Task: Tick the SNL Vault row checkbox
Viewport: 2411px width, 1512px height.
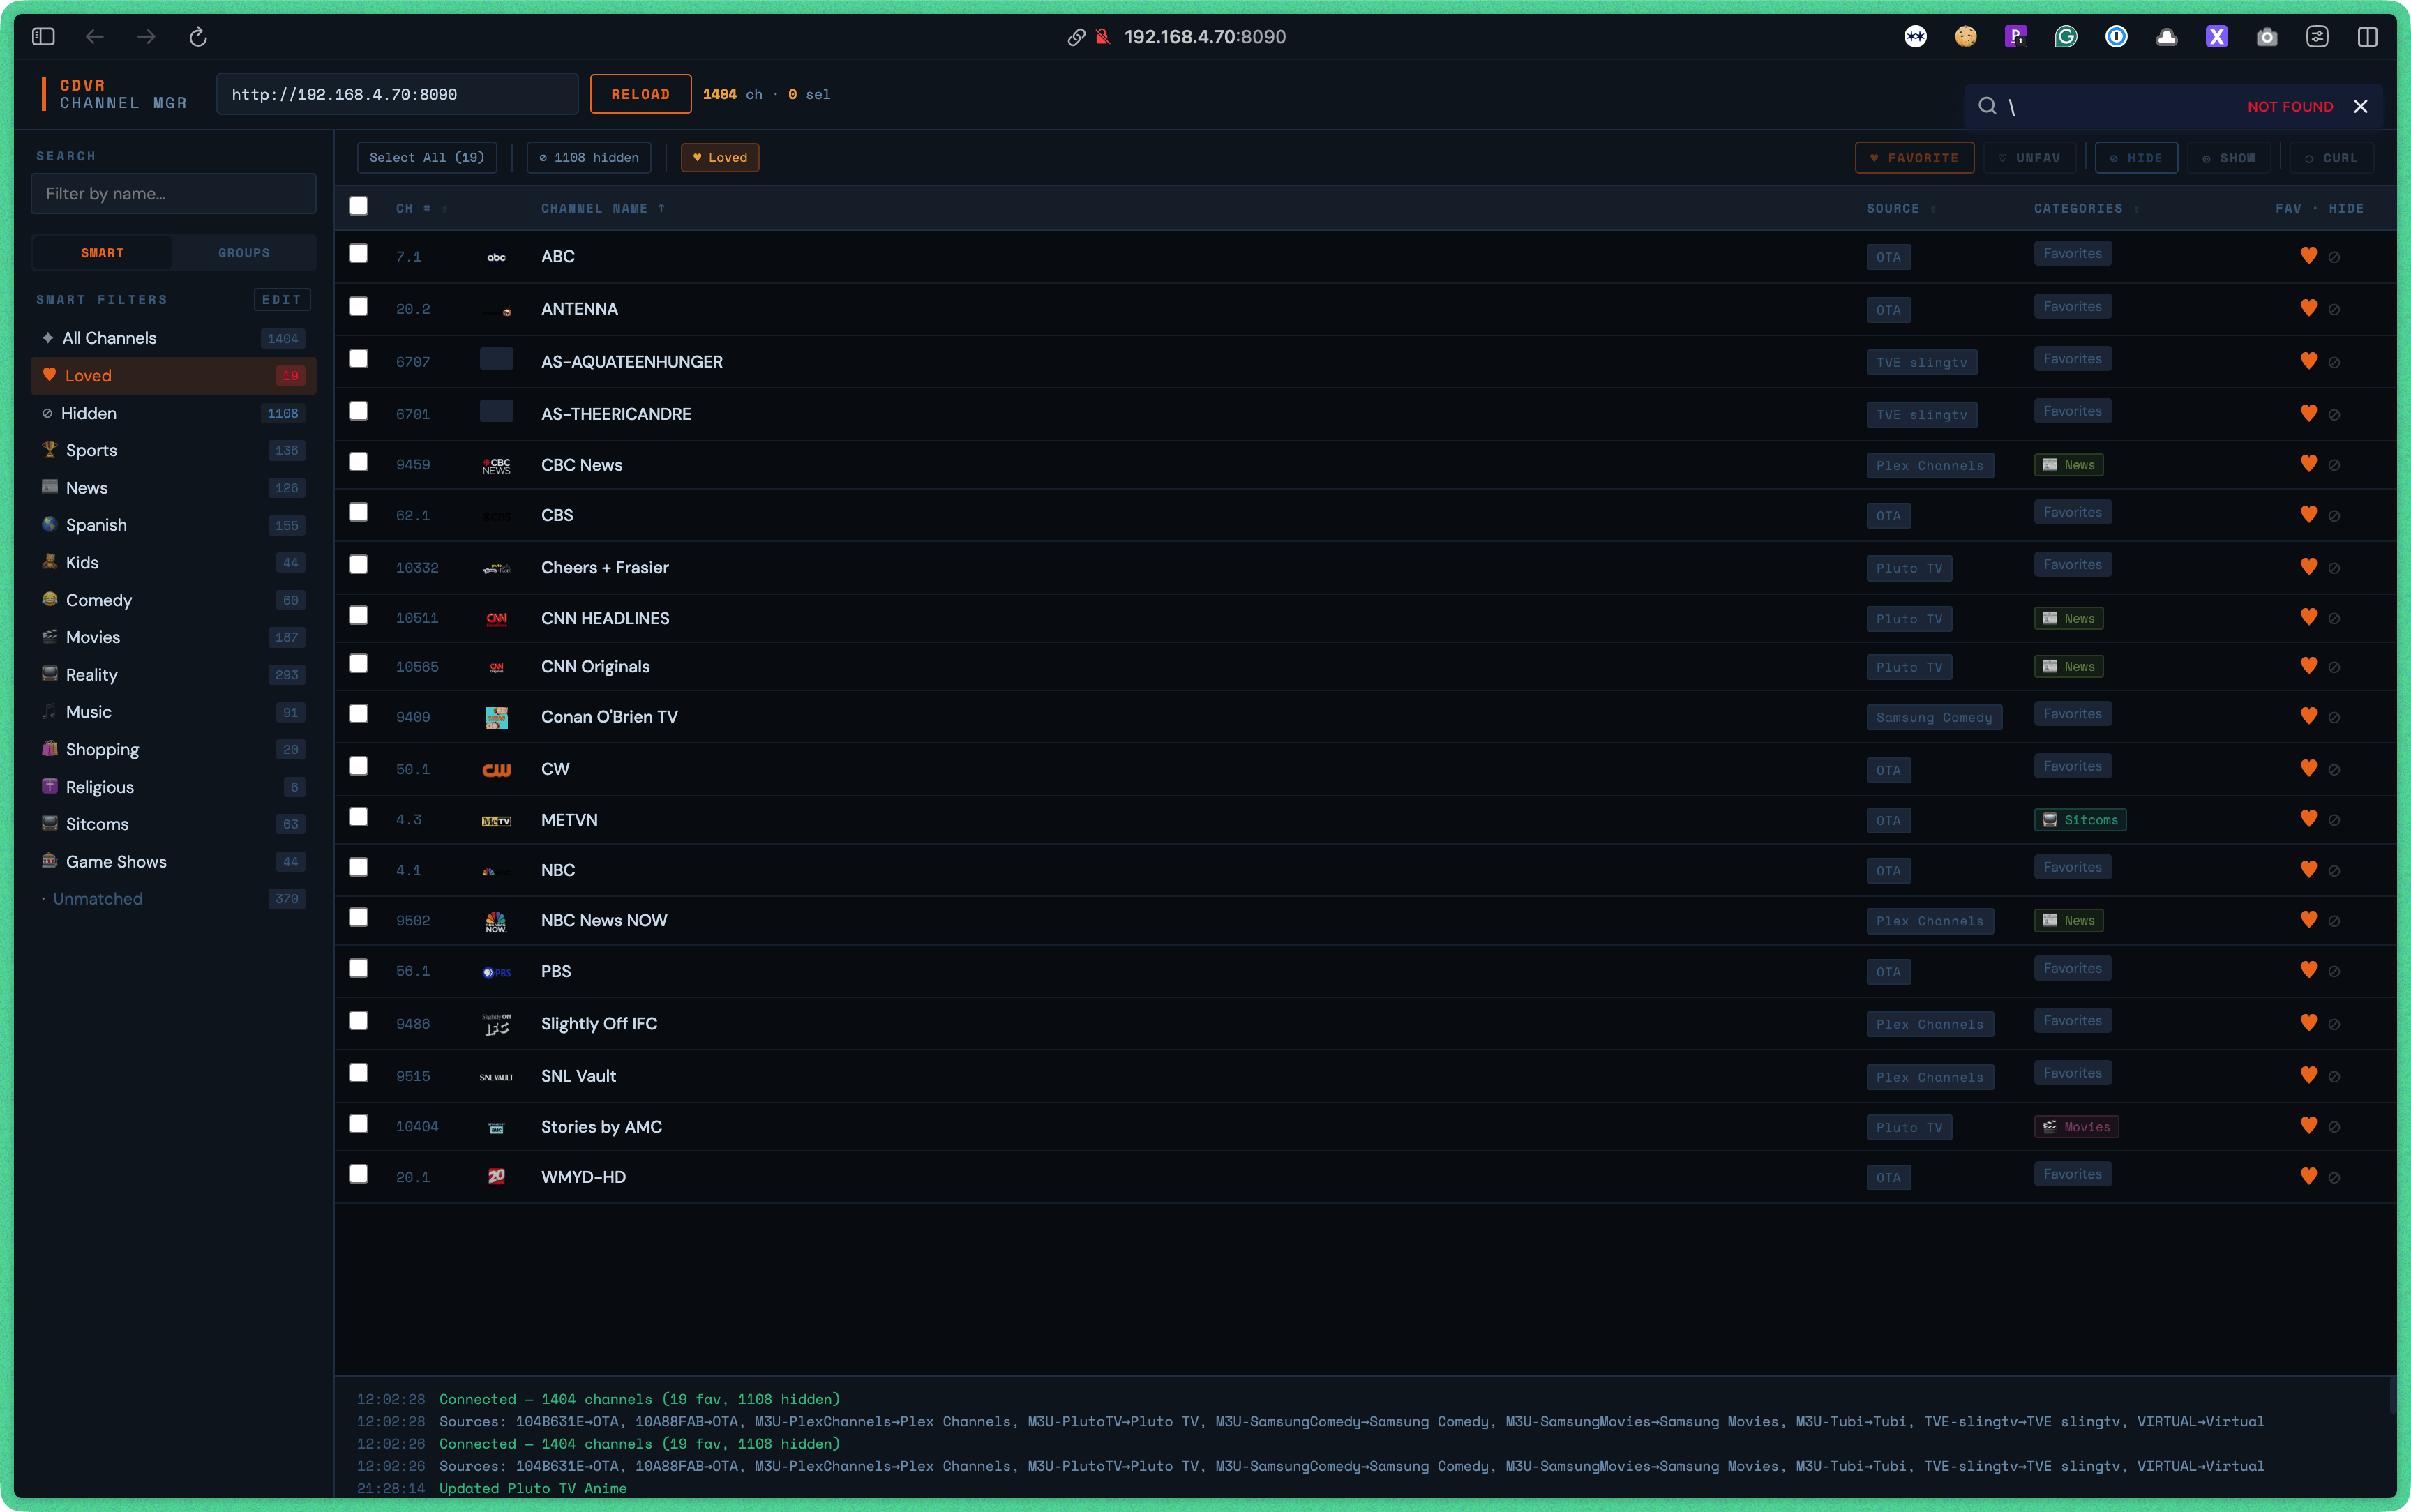Action: (x=358, y=1073)
